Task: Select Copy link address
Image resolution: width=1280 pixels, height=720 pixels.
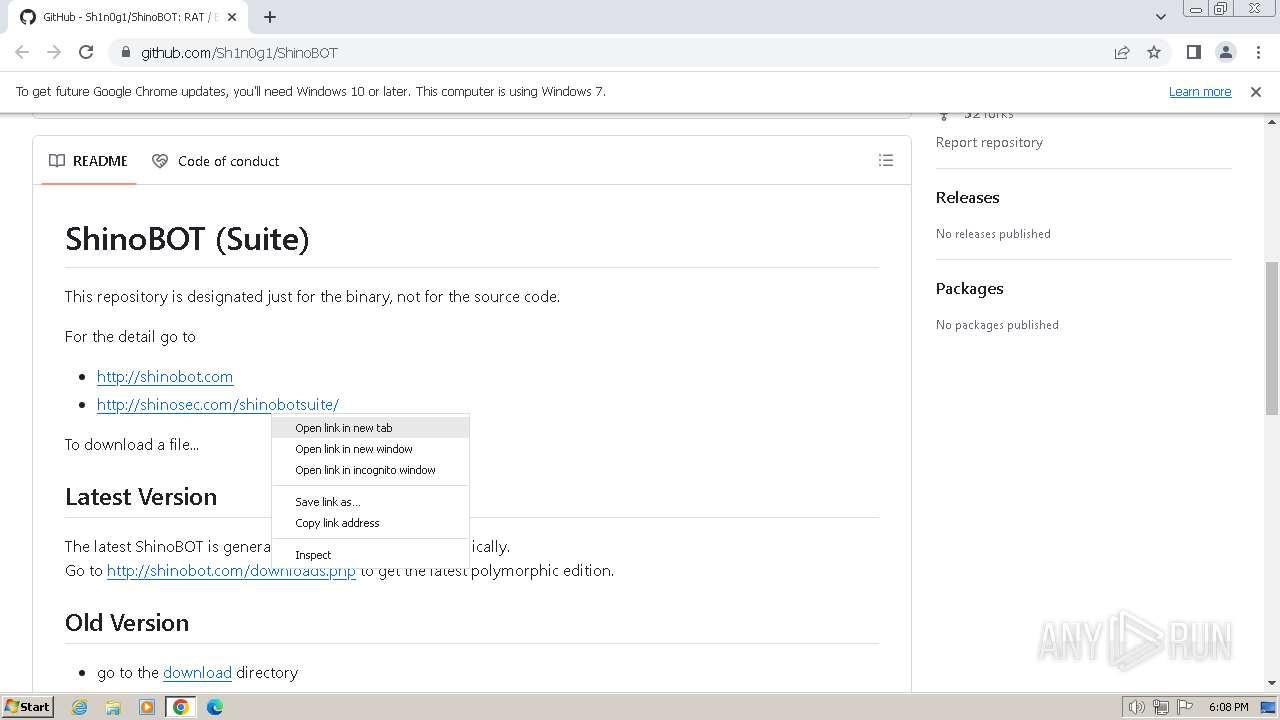Action: (x=337, y=523)
